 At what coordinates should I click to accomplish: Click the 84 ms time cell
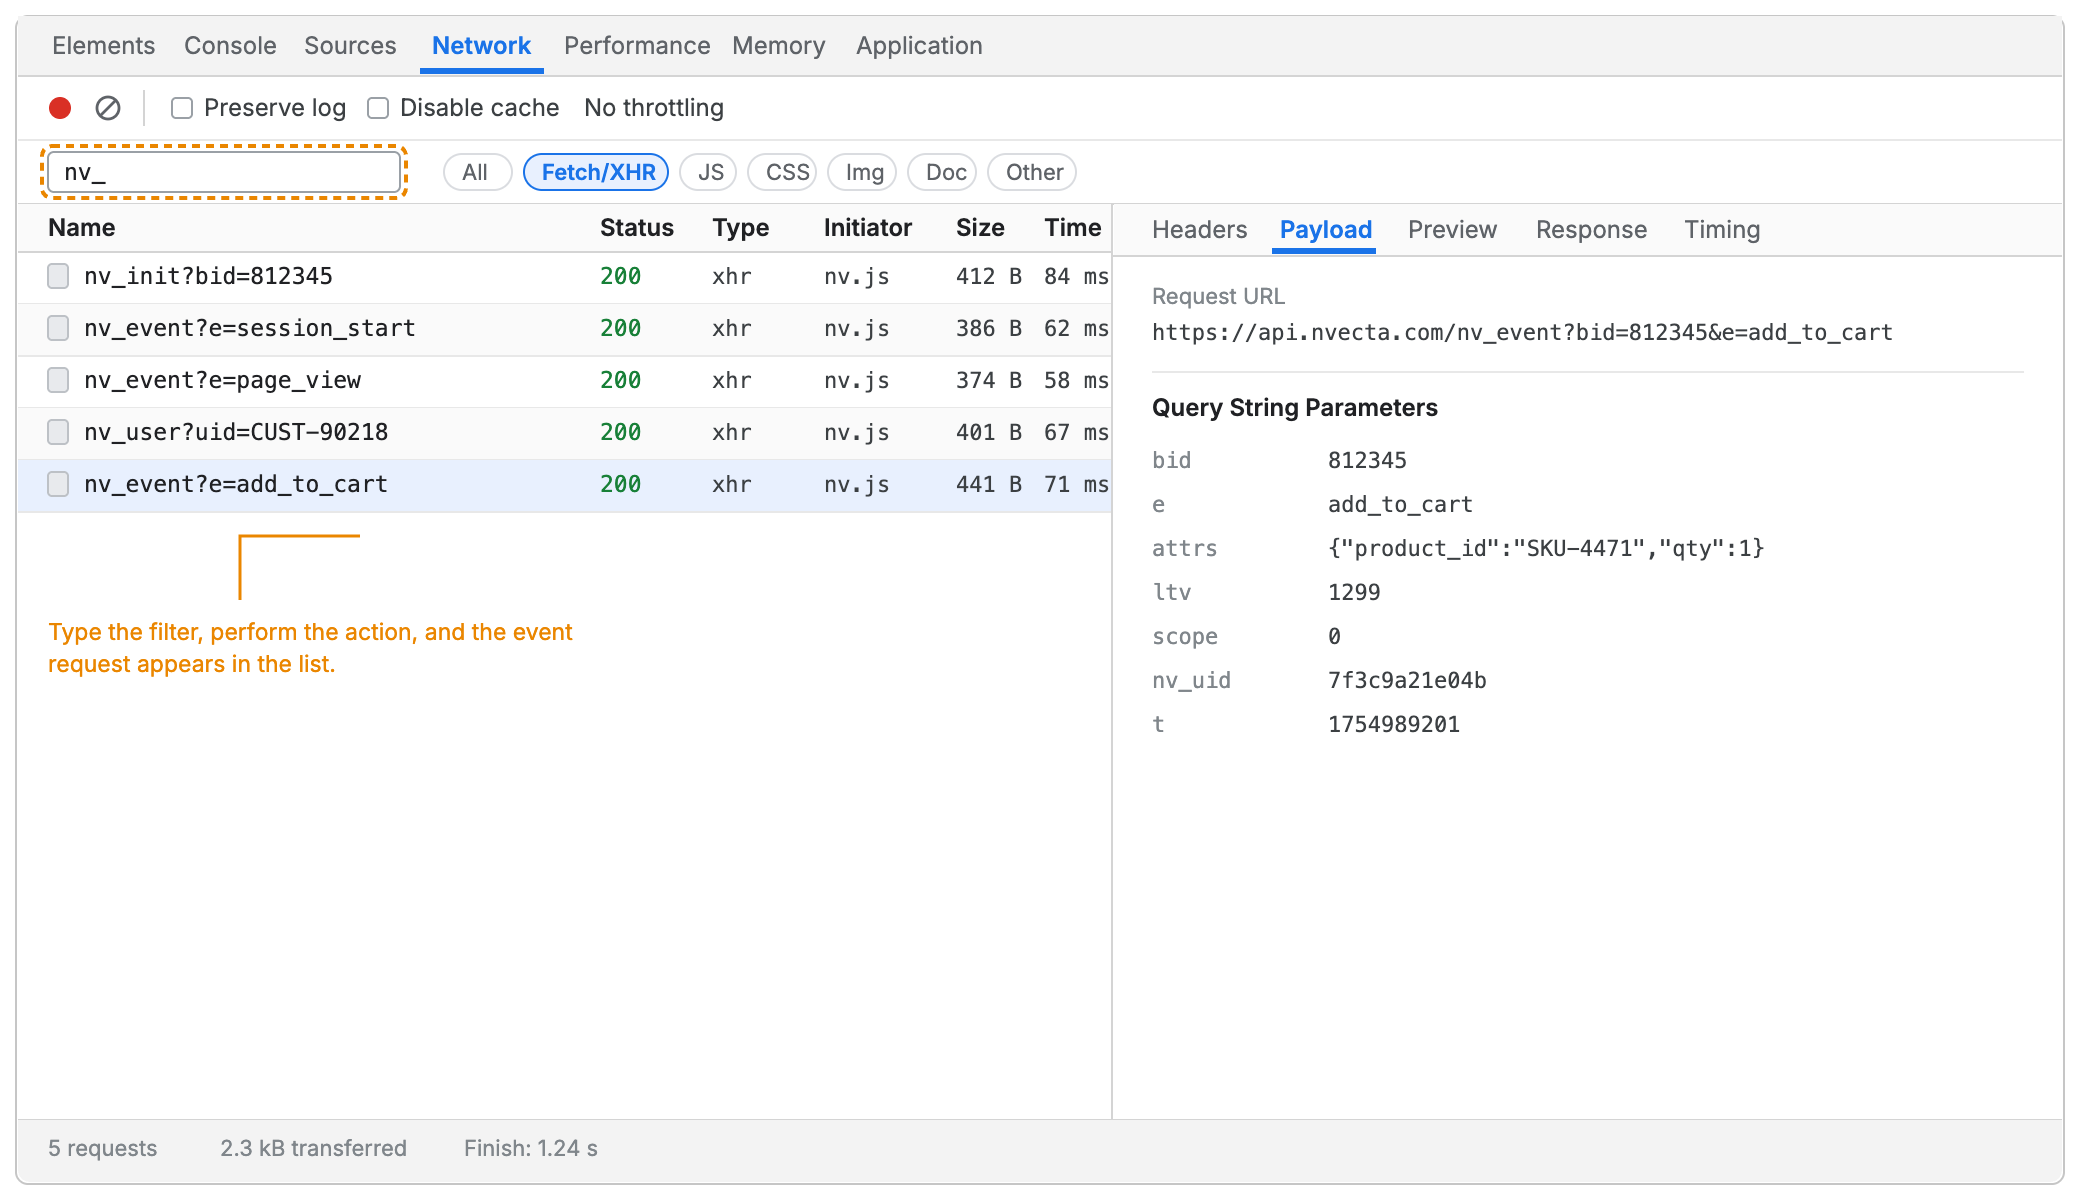[x=1076, y=276]
